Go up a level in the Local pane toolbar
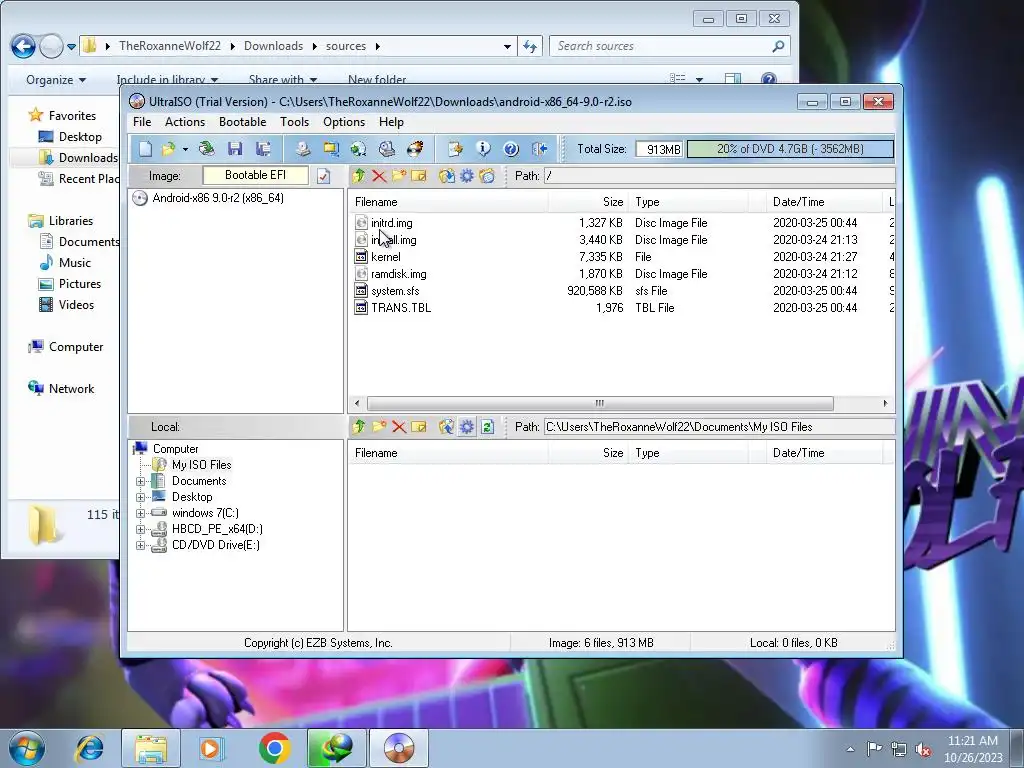Image resolution: width=1024 pixels, height=768 pixels. 359,426
